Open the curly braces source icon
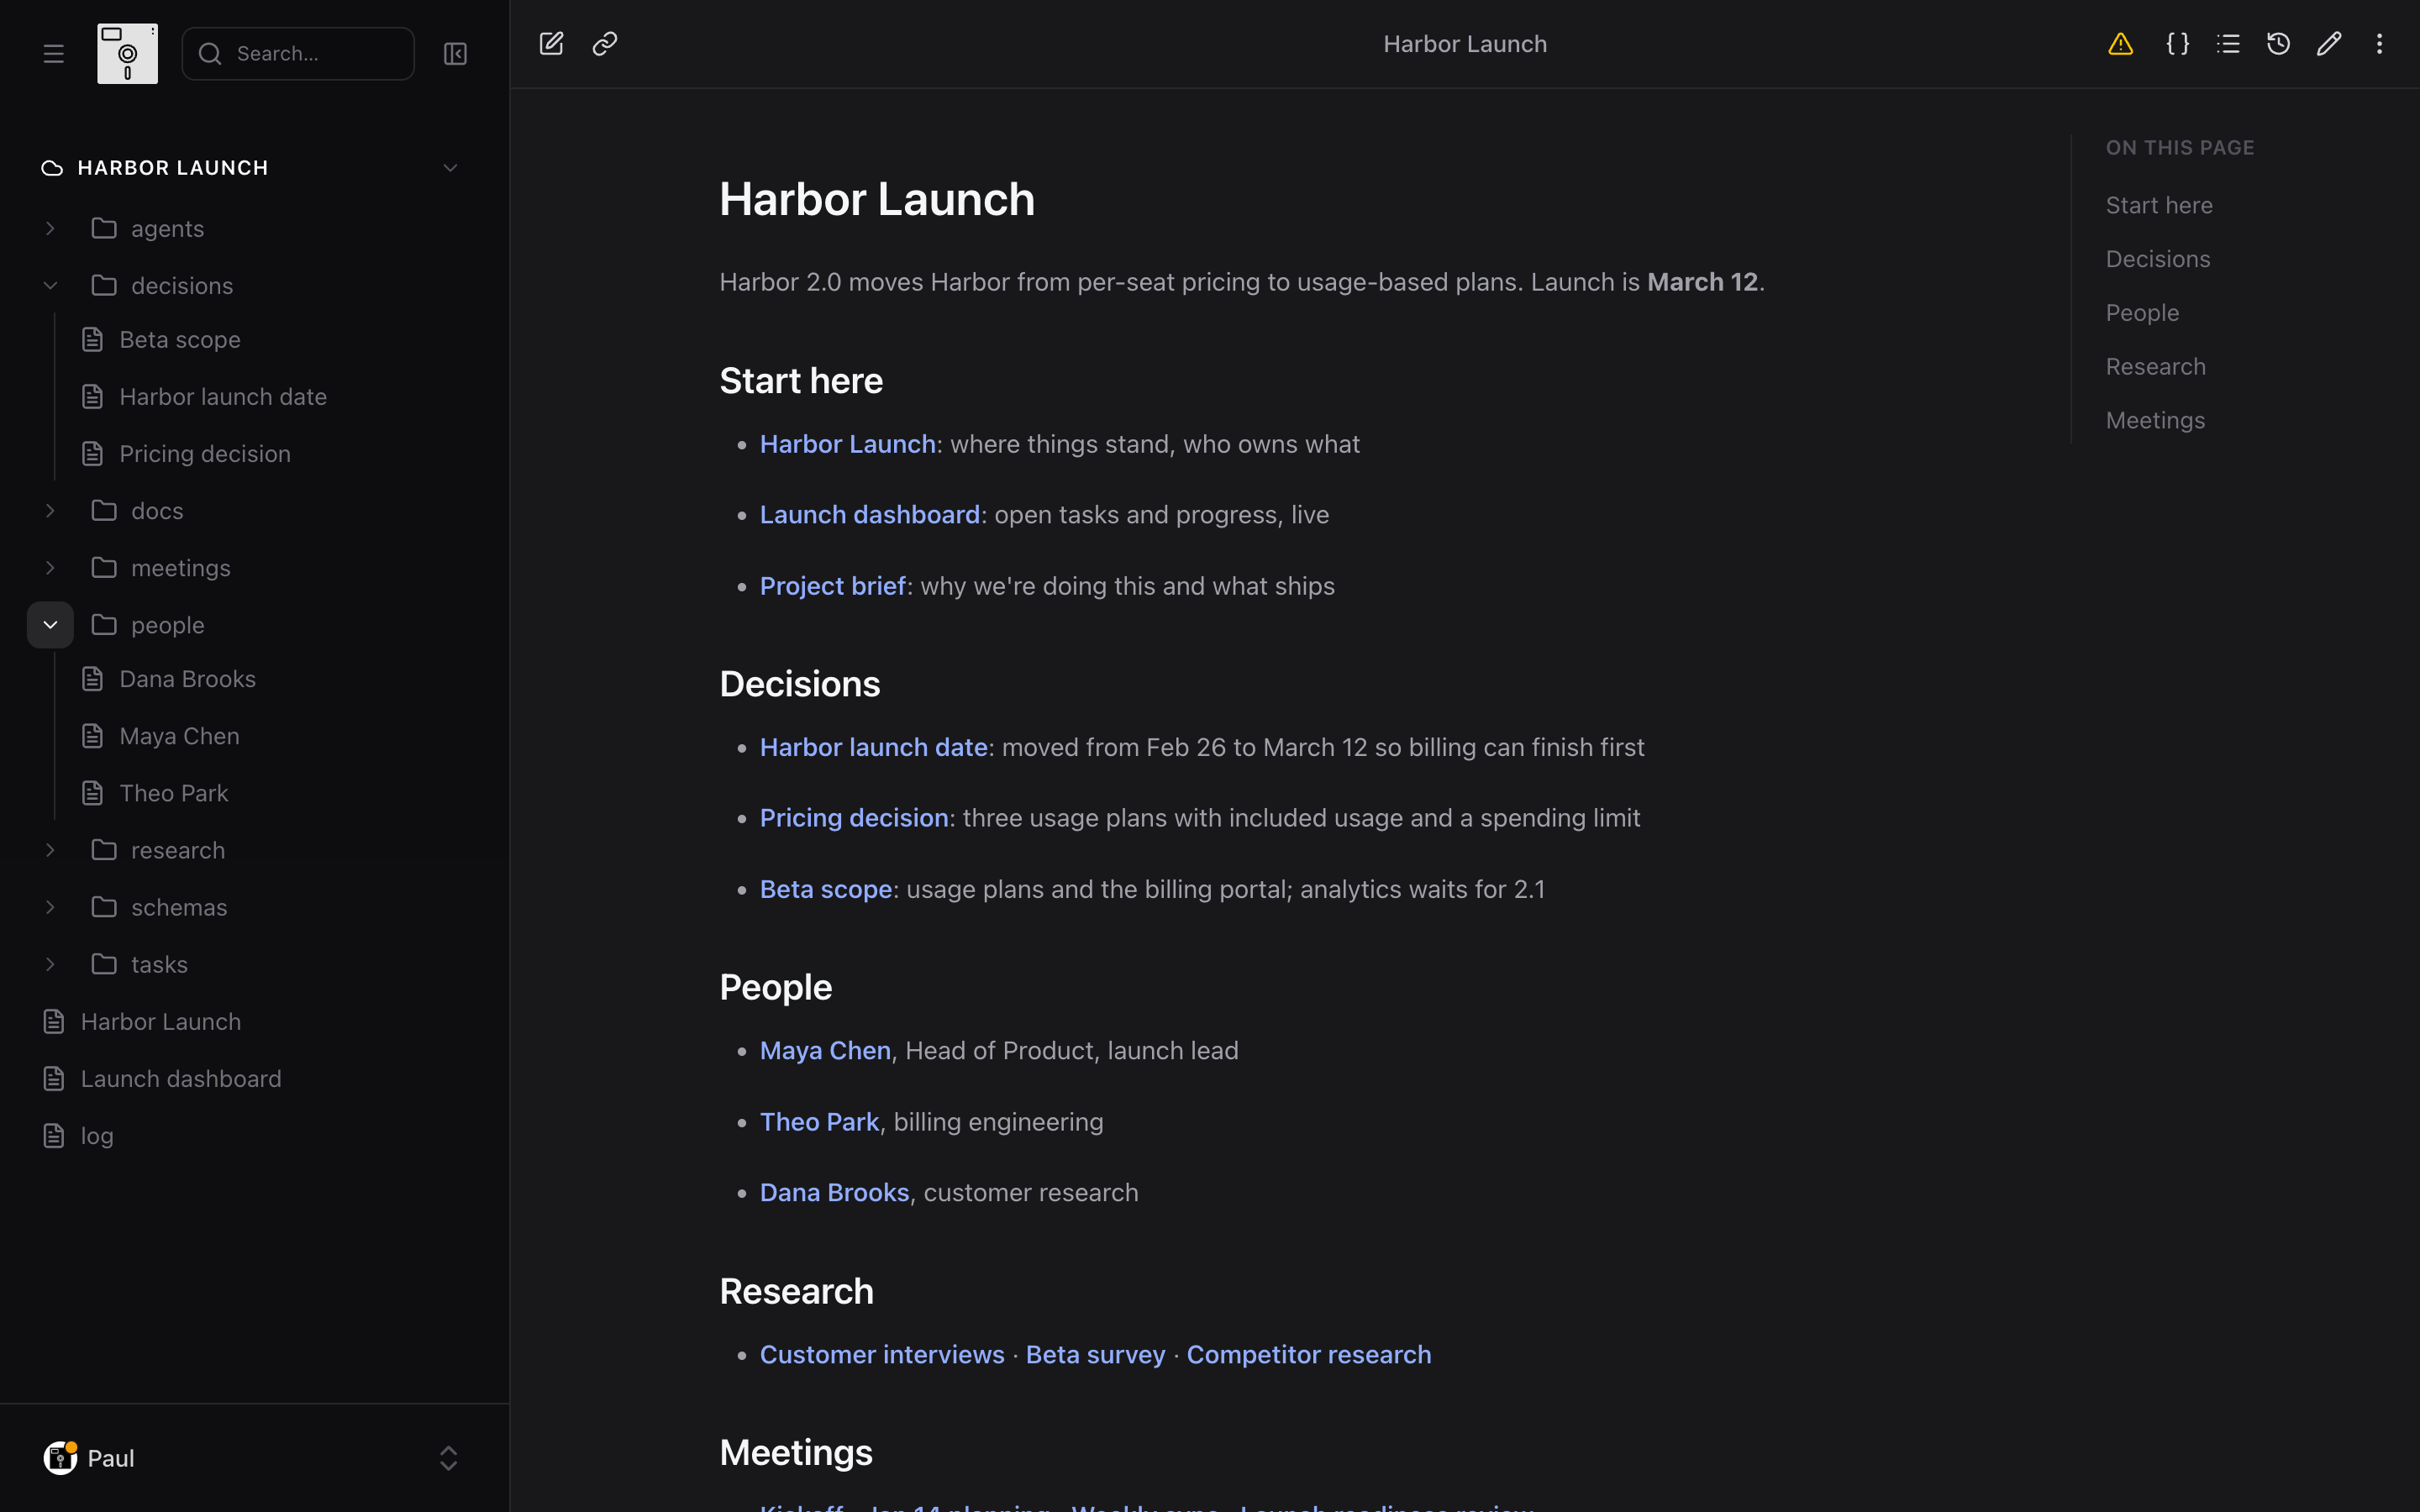This screenshot has height=1512, width=2420. [2177, 44]
